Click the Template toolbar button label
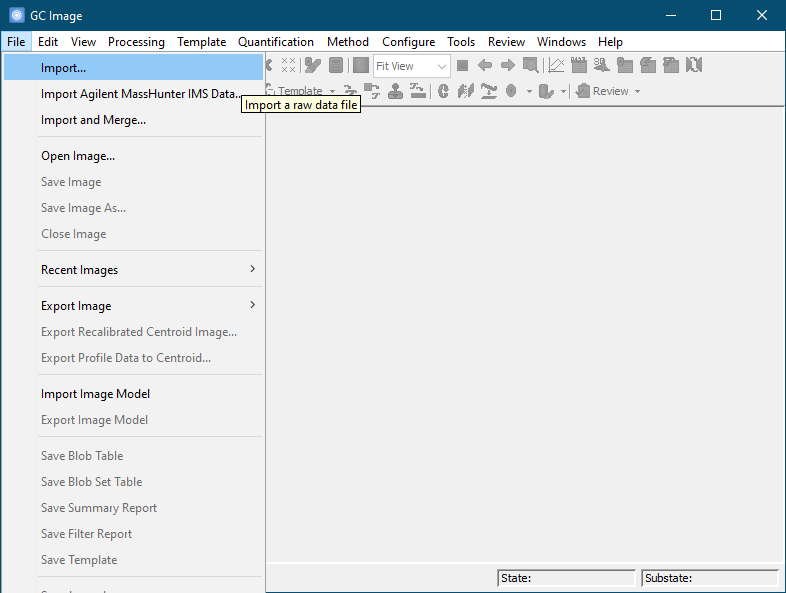 pos(300,91)
